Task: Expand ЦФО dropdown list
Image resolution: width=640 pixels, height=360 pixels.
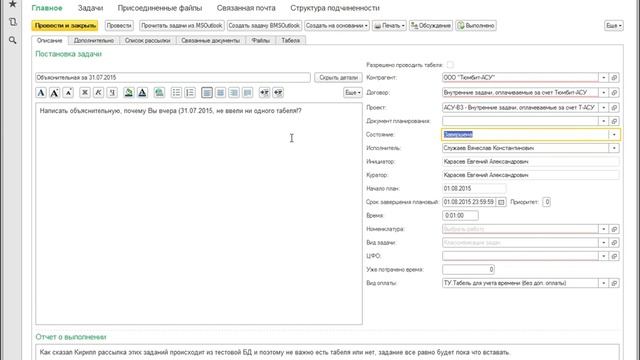Action: point(604,256)
